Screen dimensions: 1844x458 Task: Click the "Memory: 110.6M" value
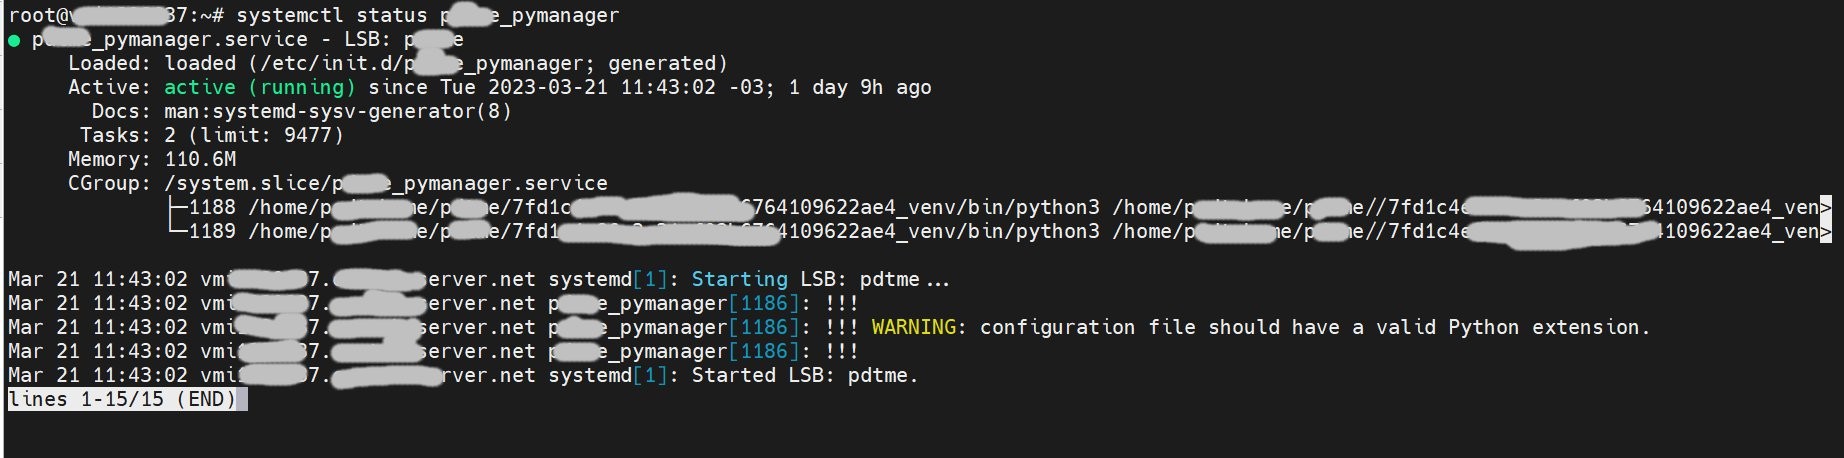tap(200, 160)
